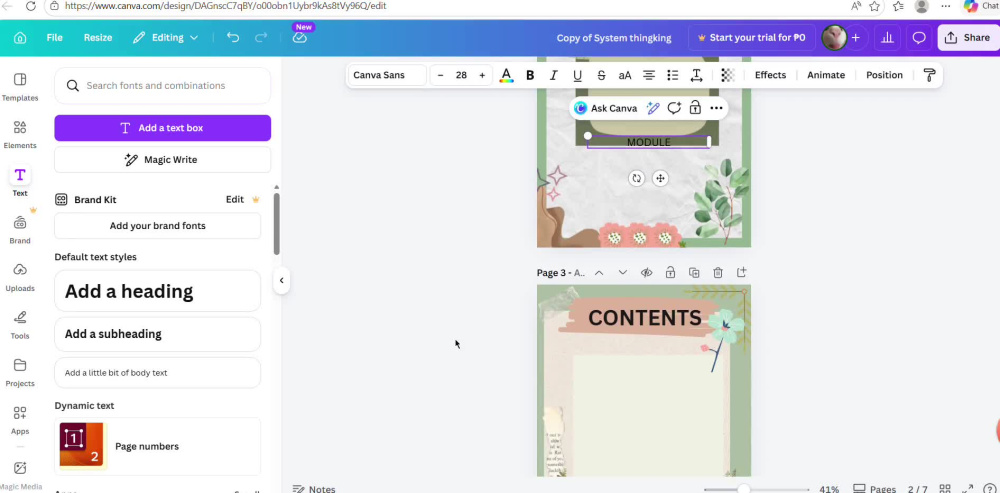
Task: Lock Page 3
Action: pos(670,273)
